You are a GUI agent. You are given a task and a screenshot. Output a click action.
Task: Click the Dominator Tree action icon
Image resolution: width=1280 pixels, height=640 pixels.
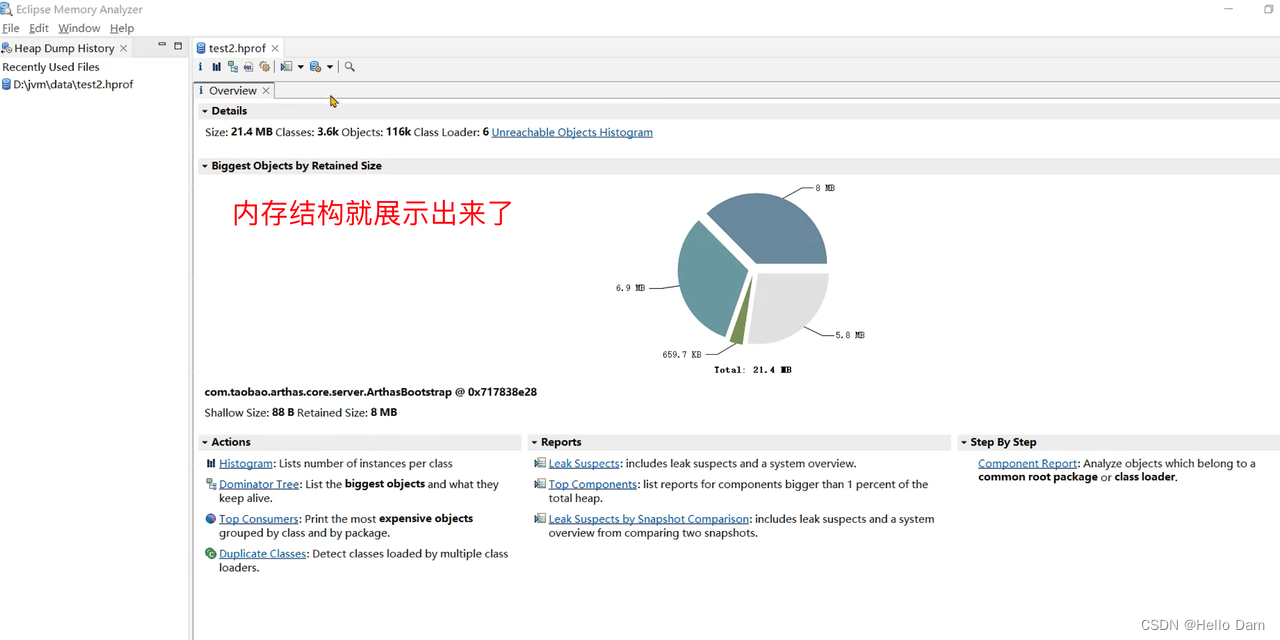211,484
